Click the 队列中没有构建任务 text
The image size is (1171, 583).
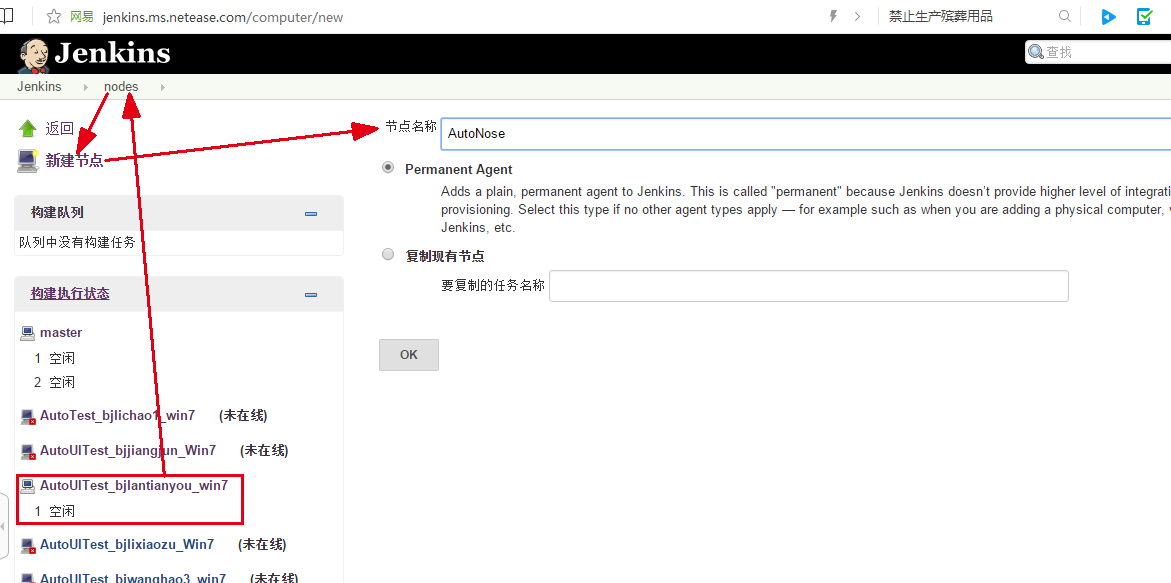[x=78, y=243]
